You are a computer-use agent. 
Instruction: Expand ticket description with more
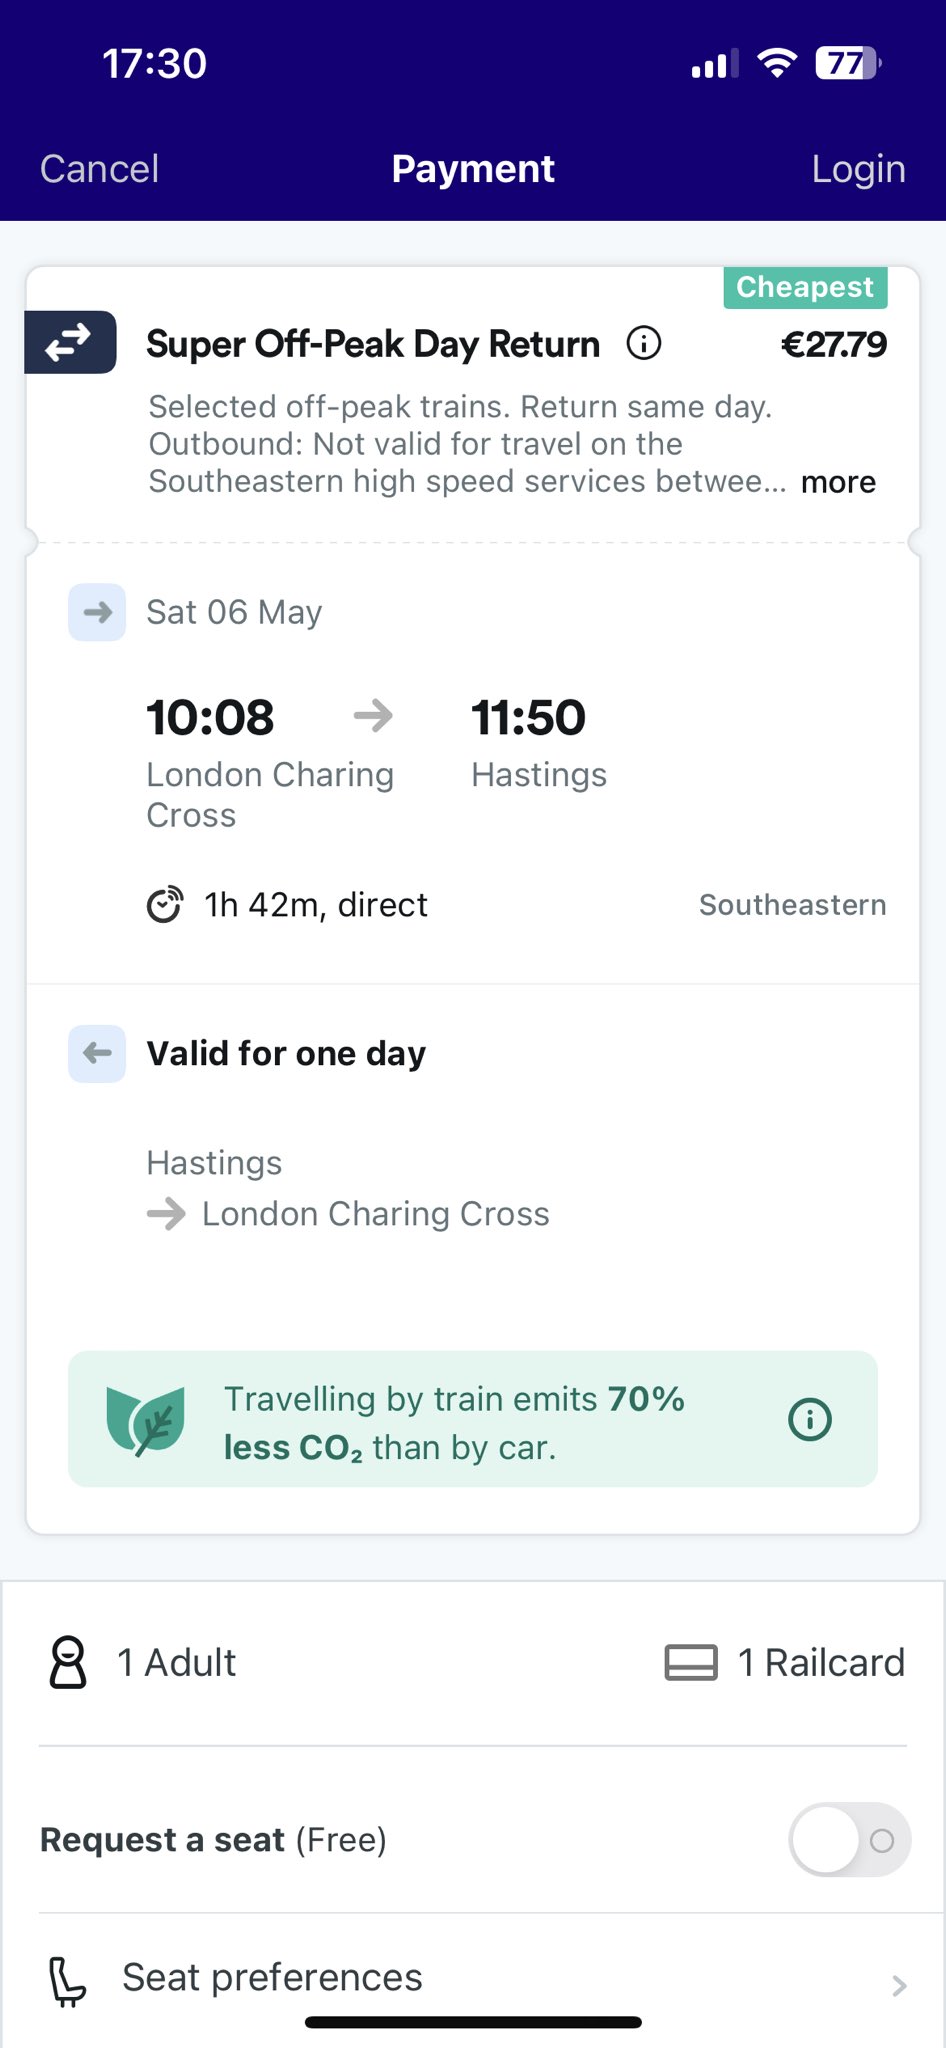click(x=838, y=482)
